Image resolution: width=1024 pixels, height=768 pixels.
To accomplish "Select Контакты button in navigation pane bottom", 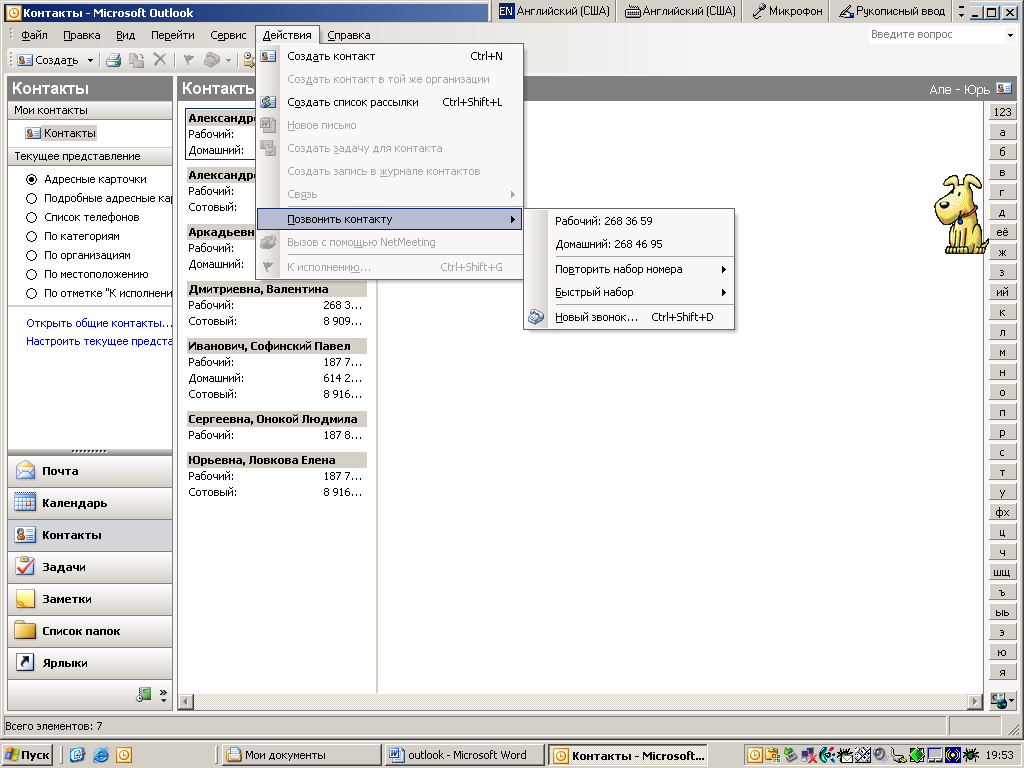I will (x=90, y=535).
